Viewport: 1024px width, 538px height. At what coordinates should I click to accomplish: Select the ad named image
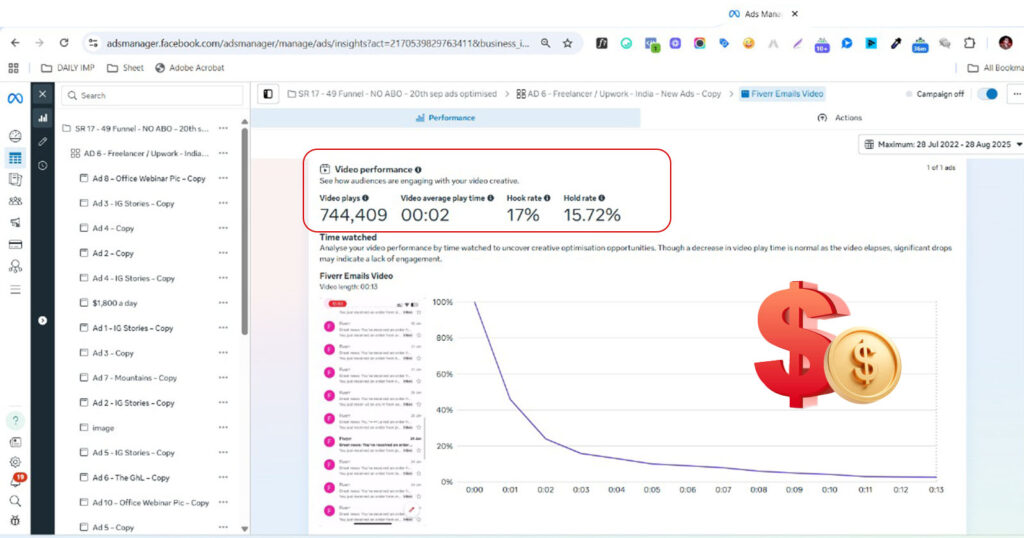pos(97,428)
